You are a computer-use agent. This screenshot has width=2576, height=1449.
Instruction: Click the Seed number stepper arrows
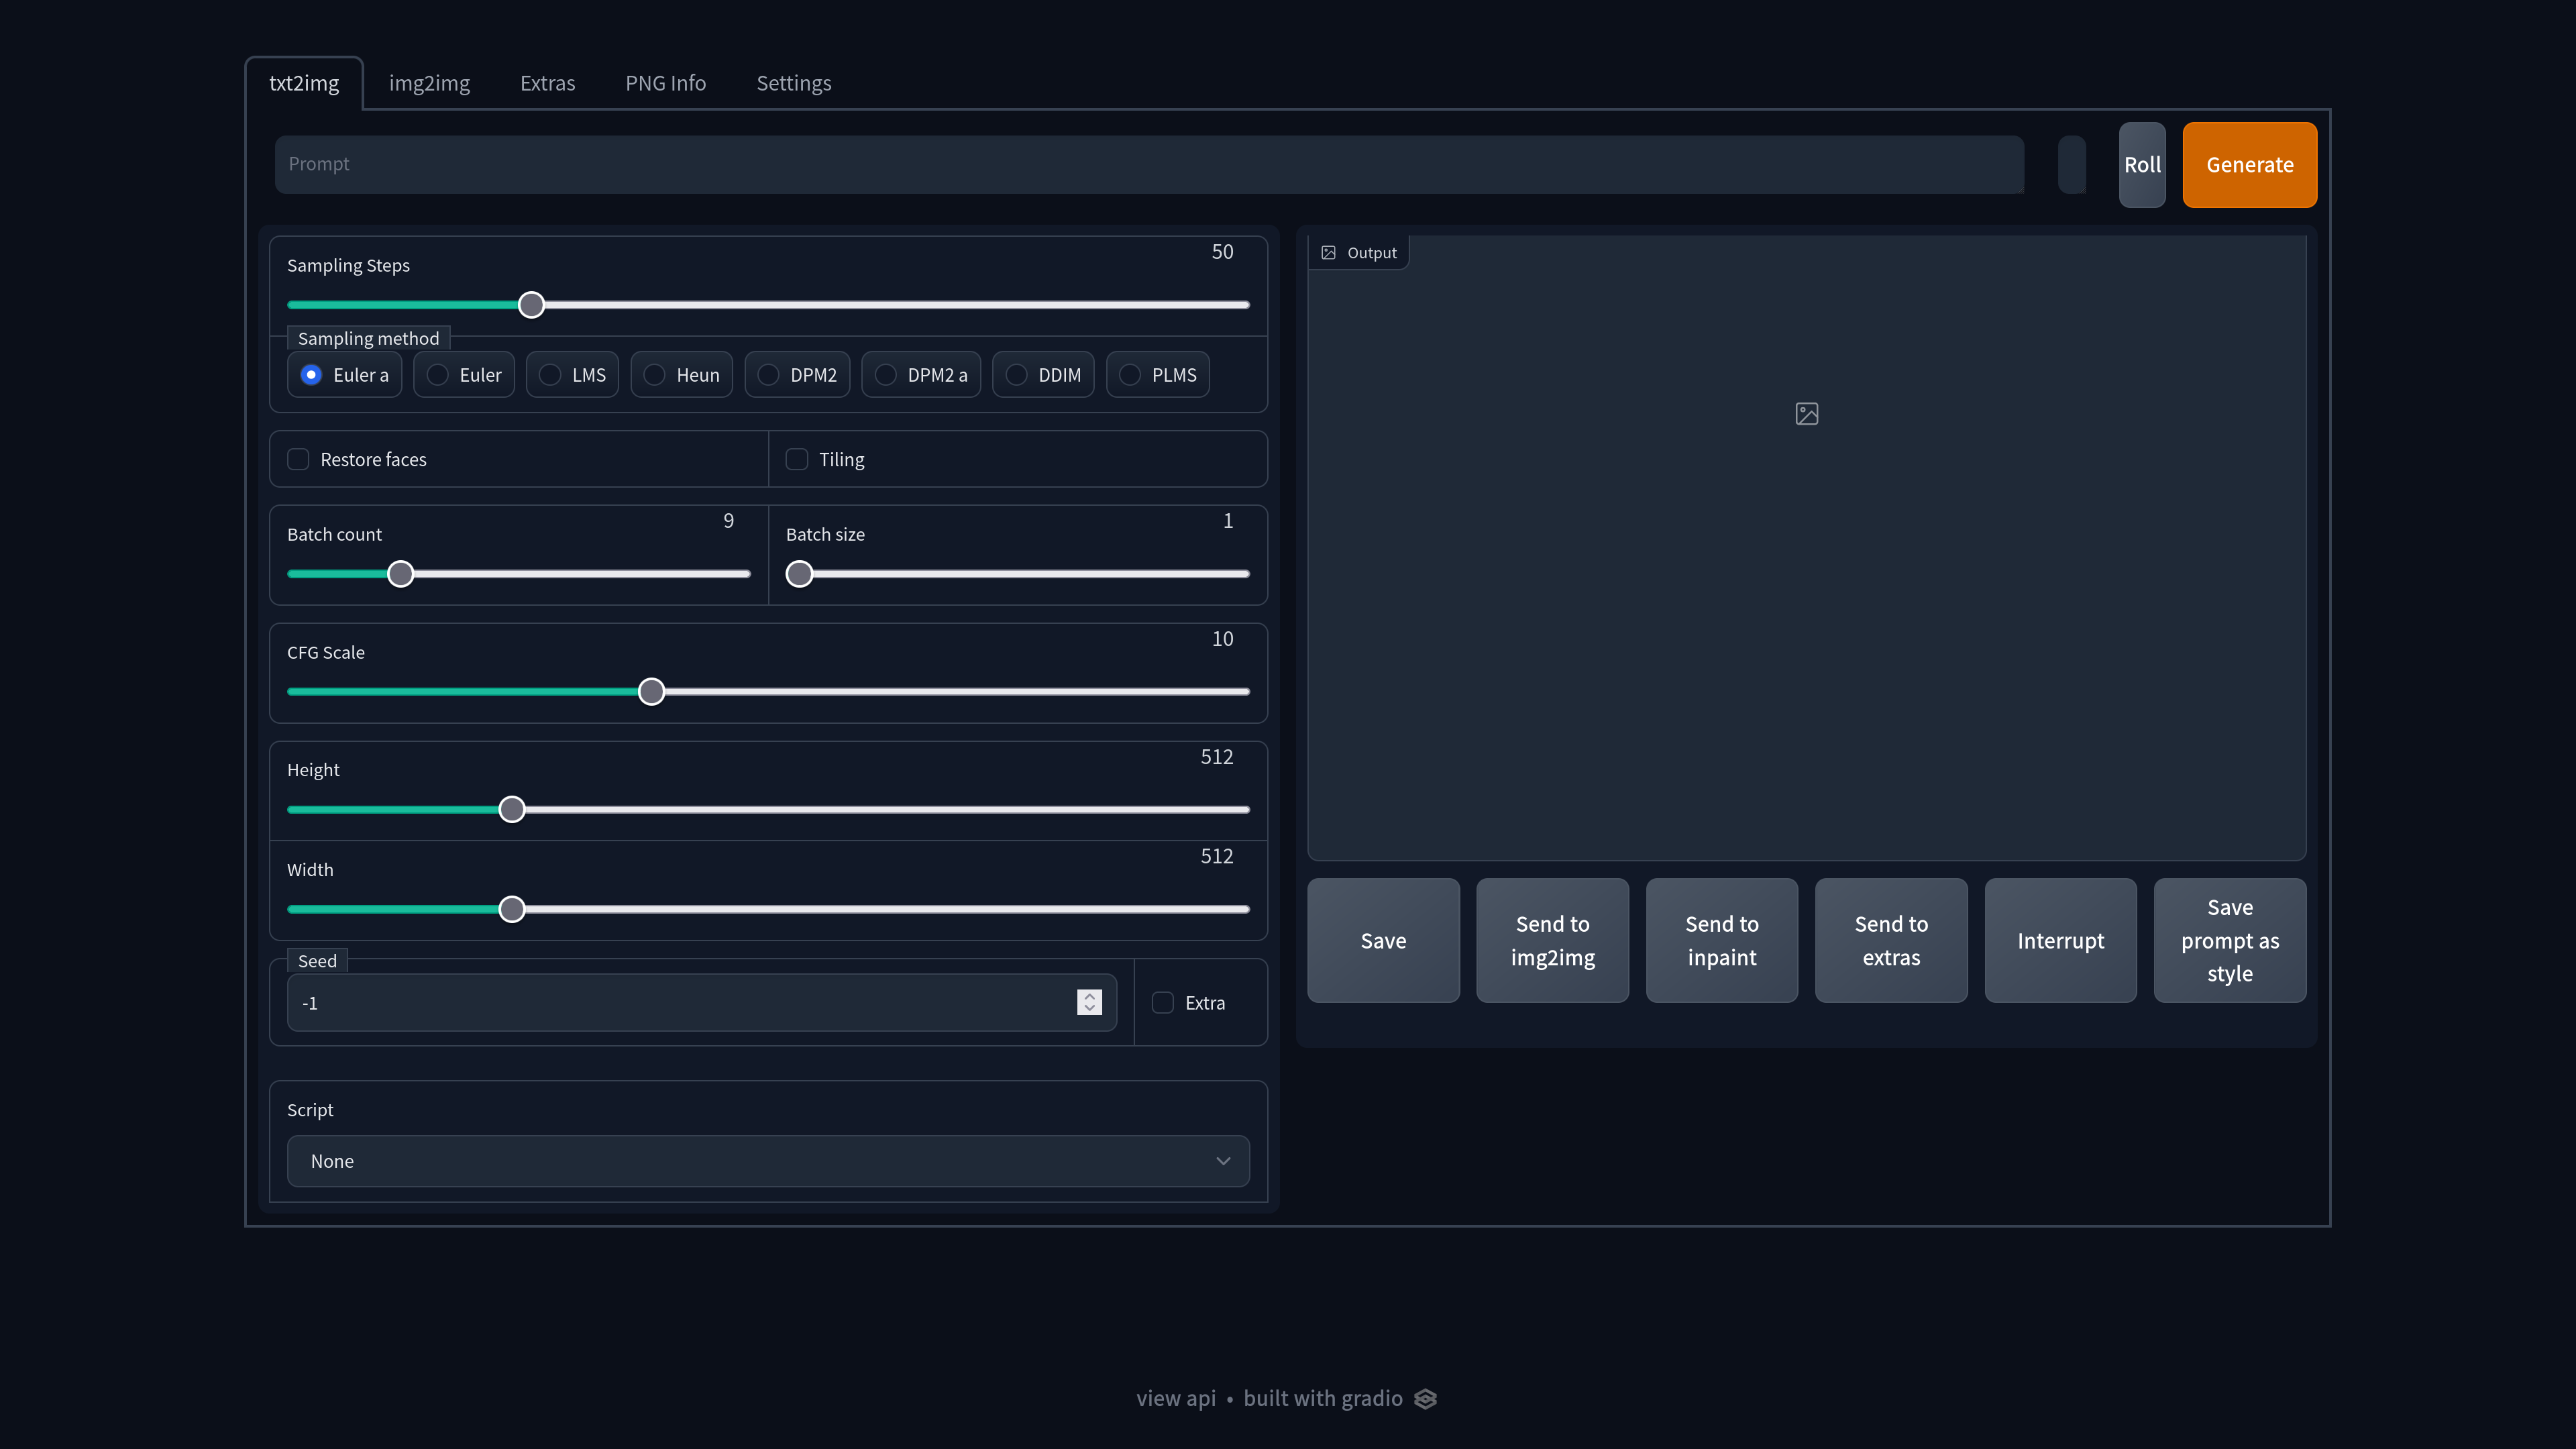pyautogui.click(x=1089, y=1002)
